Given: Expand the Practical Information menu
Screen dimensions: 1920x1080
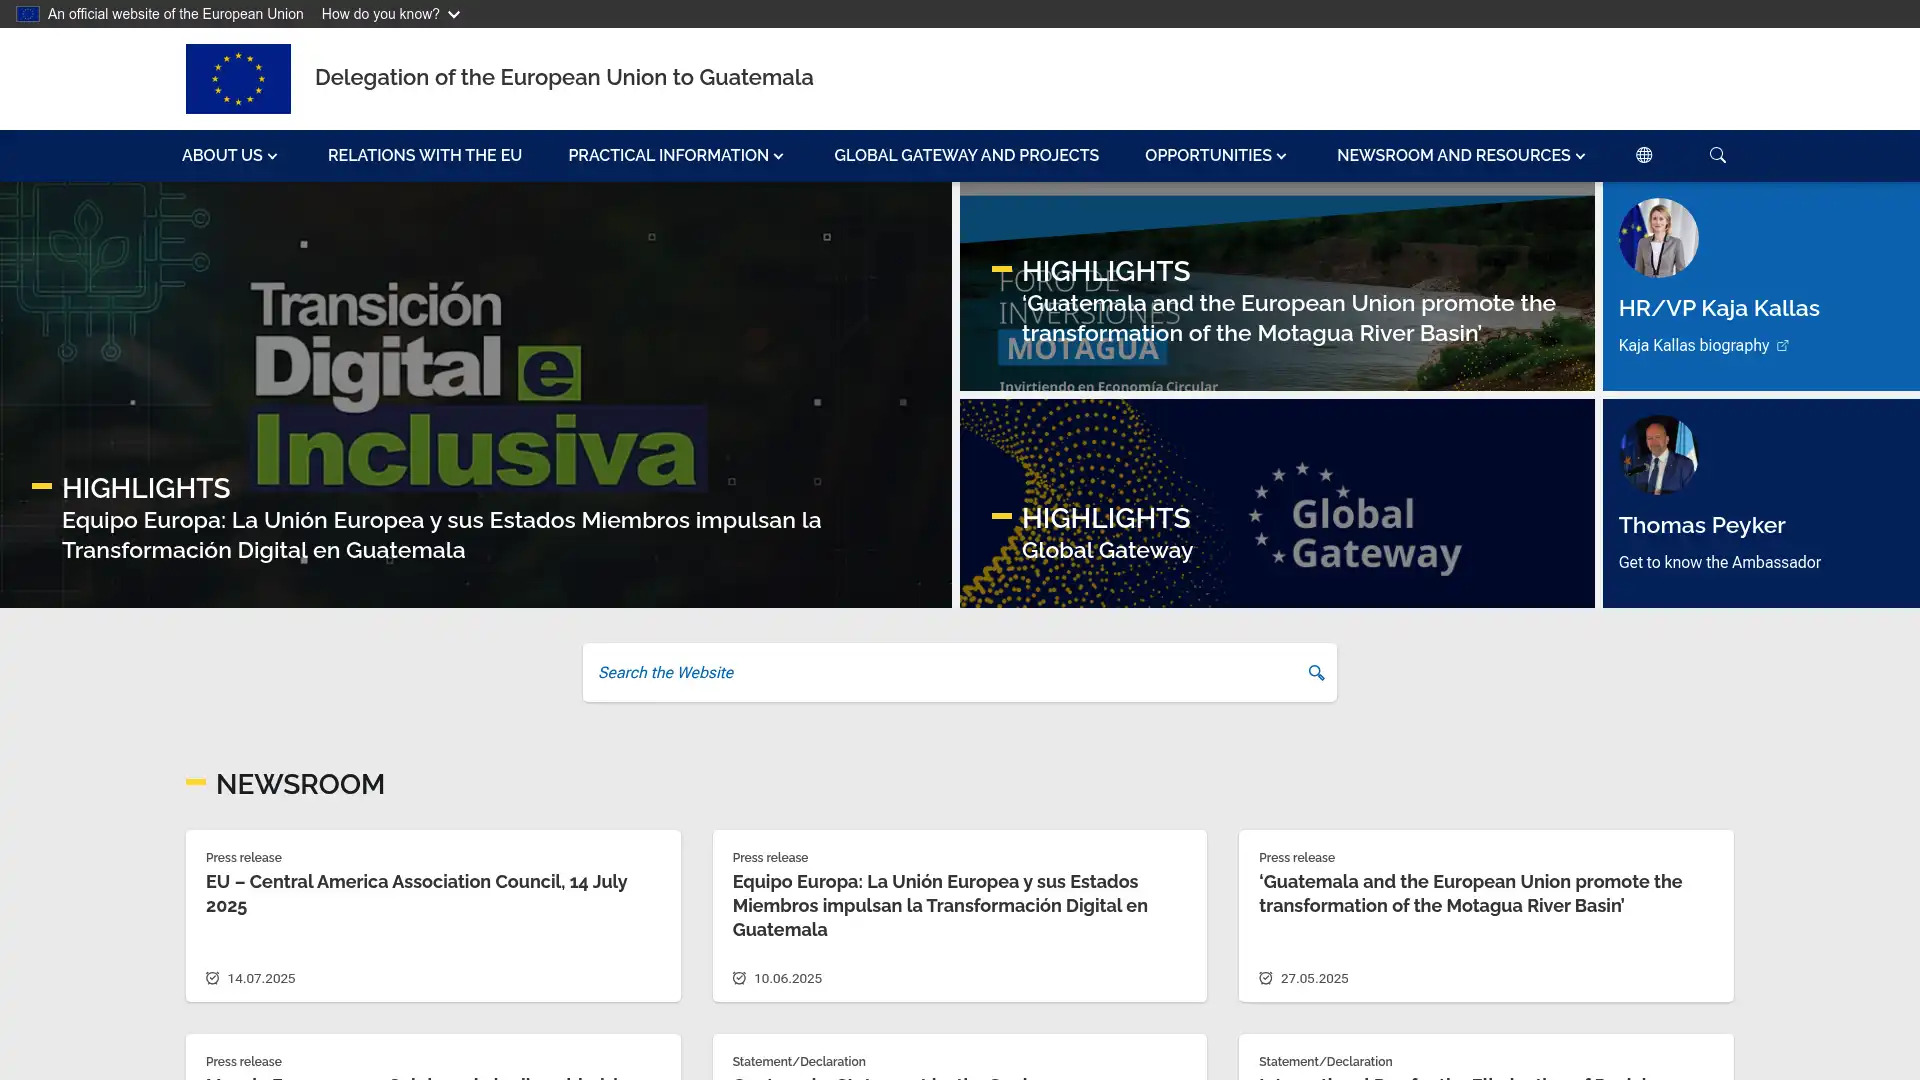Looking at the screenshot, I should (x=675, y=155).
